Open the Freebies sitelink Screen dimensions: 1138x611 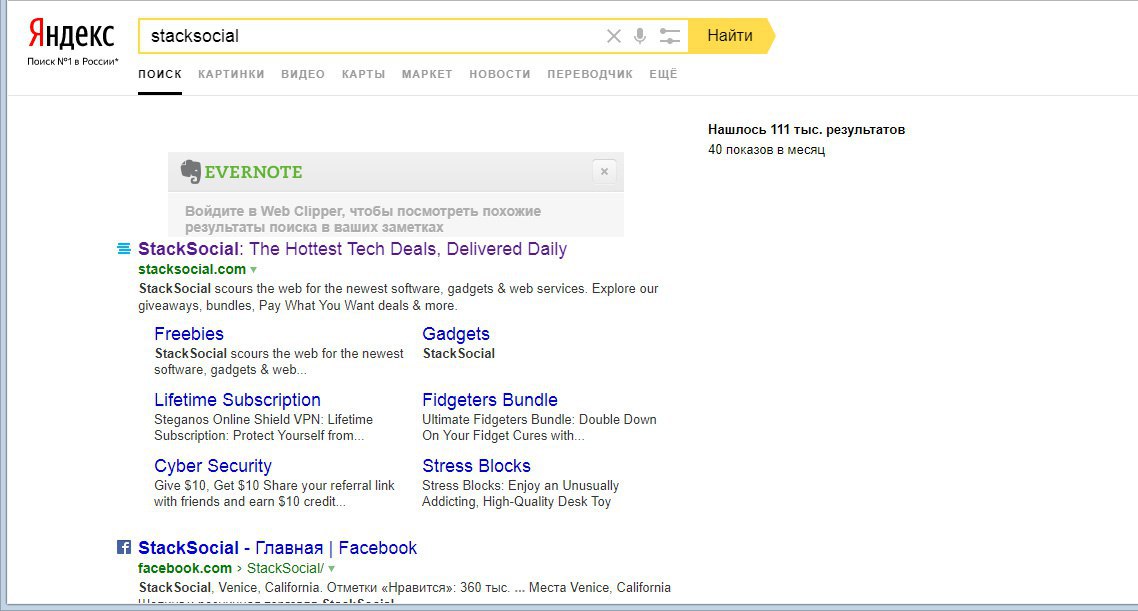189,334
